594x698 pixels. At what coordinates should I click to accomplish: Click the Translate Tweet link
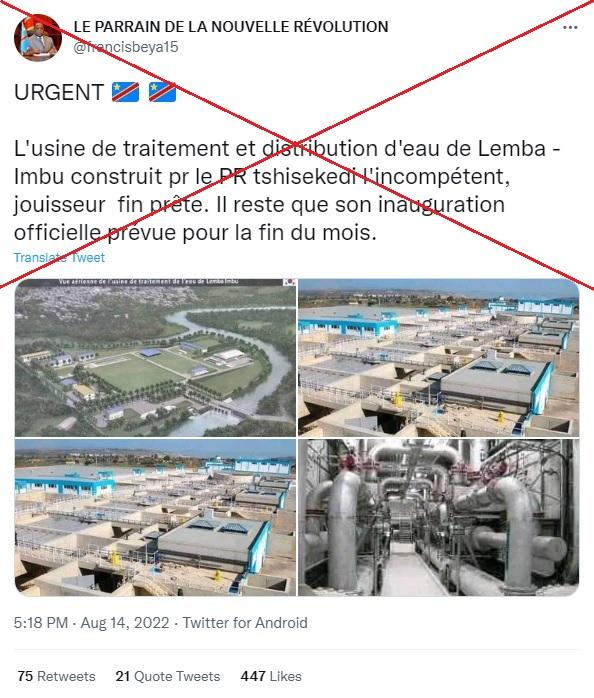59,258
